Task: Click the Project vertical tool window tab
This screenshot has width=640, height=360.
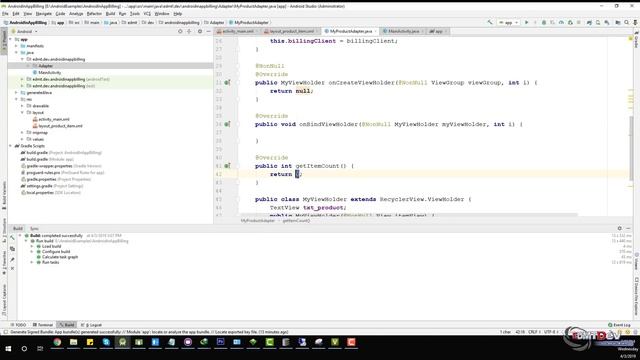Action: coord(4,42)
